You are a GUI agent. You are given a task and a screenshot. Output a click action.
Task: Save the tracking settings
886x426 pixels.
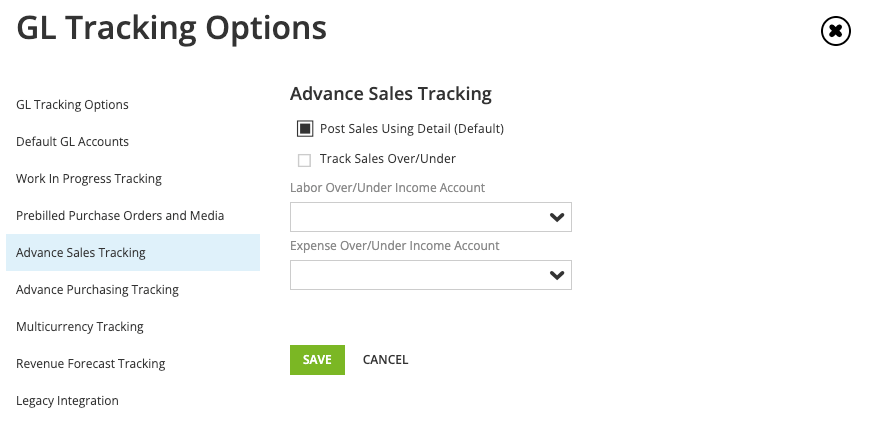point(317,360)
